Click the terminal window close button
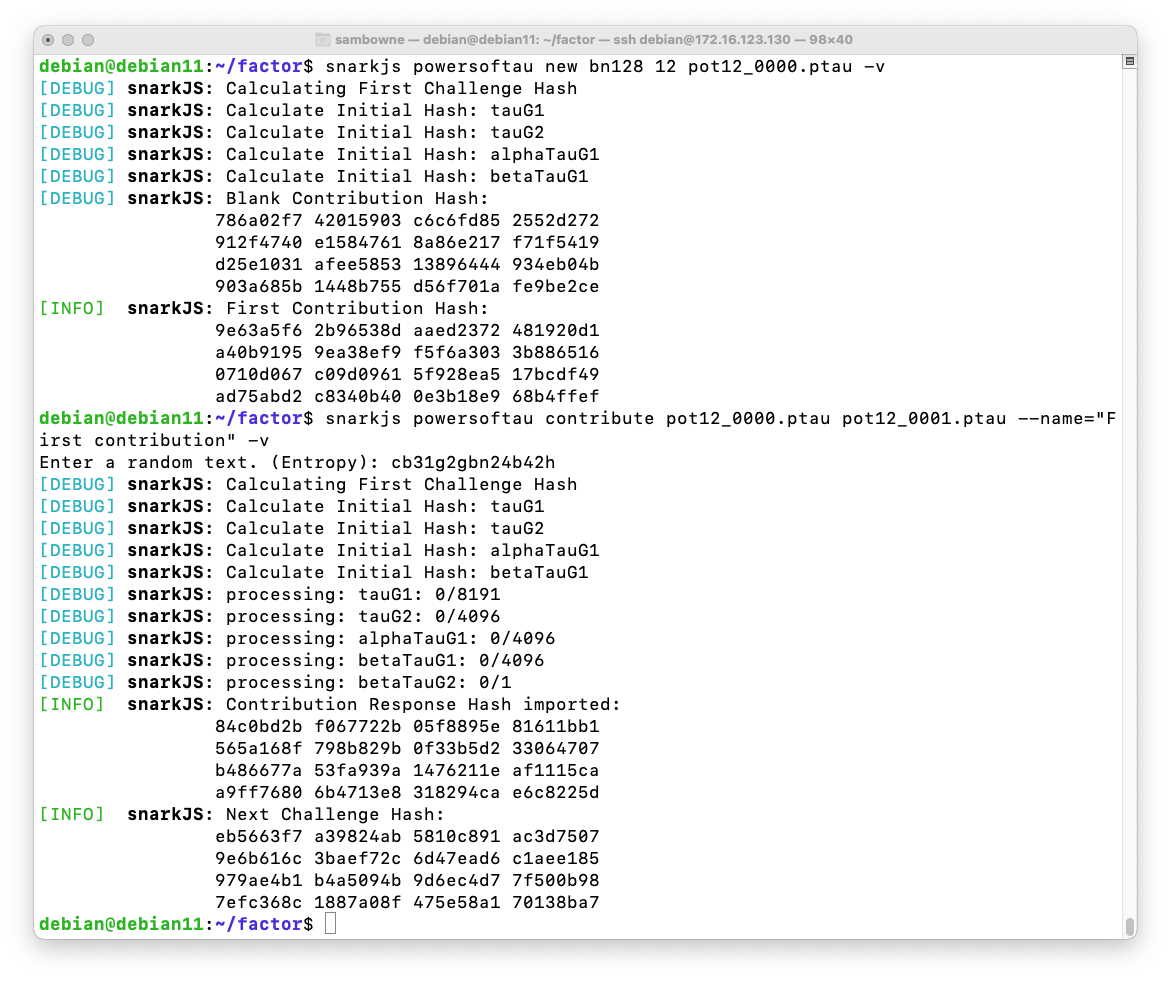This screenshot has width=1171, height=981. click(48, 40)
